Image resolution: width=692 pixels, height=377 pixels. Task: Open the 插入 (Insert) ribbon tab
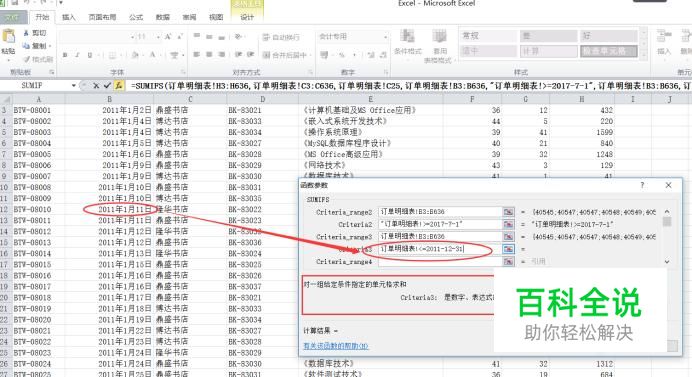coord(68,17)
